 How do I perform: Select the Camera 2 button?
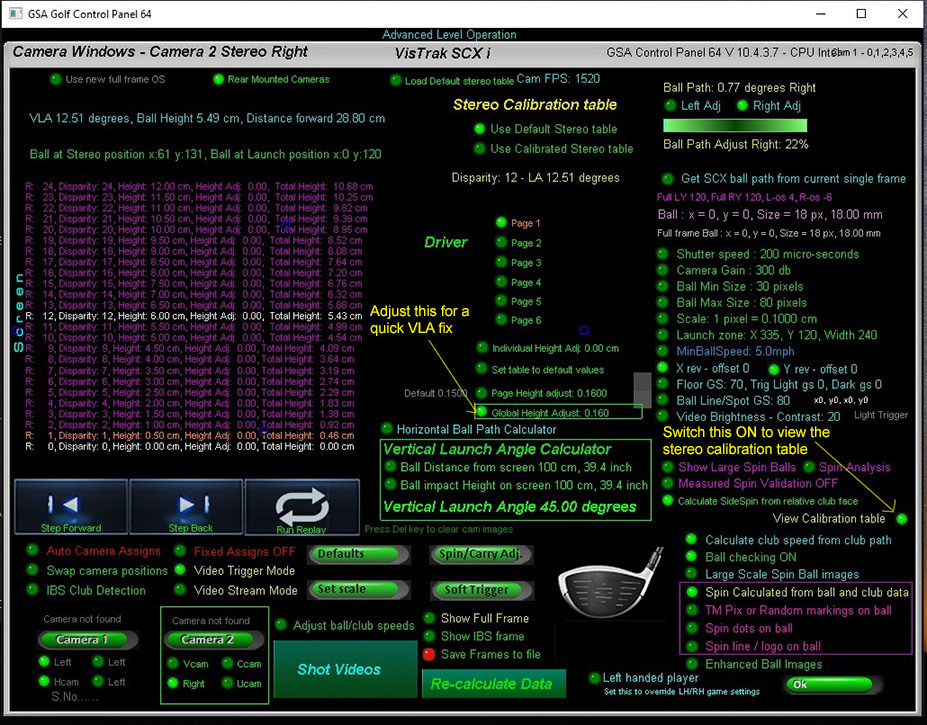[x=208, y=639]
